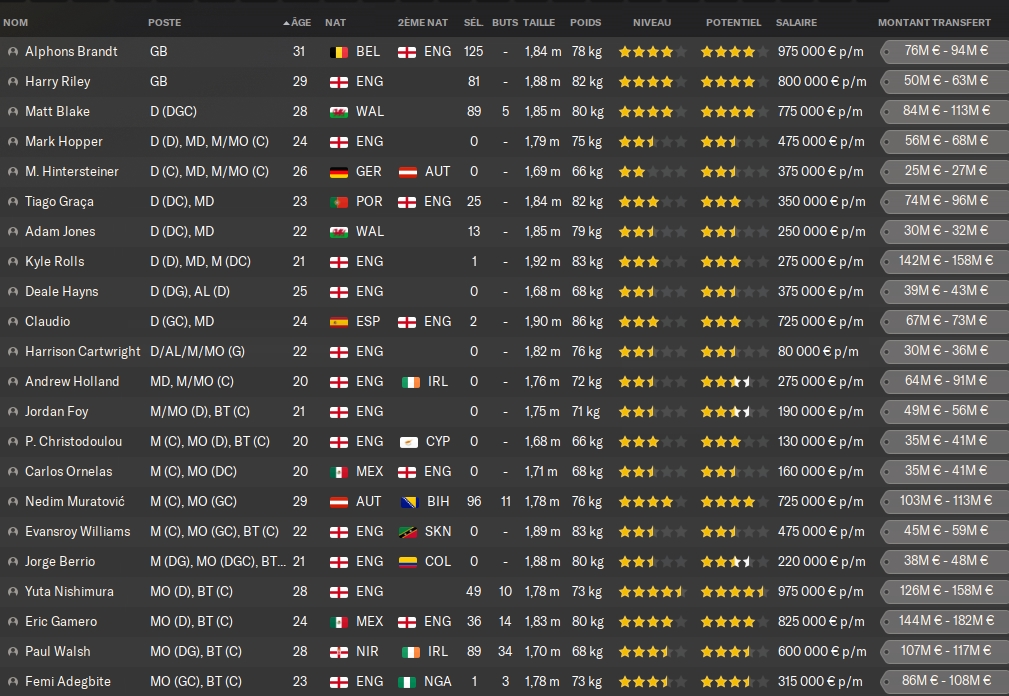Click transfer value 126M € - 158M €
1009x696 pixels.
[945, 591]
